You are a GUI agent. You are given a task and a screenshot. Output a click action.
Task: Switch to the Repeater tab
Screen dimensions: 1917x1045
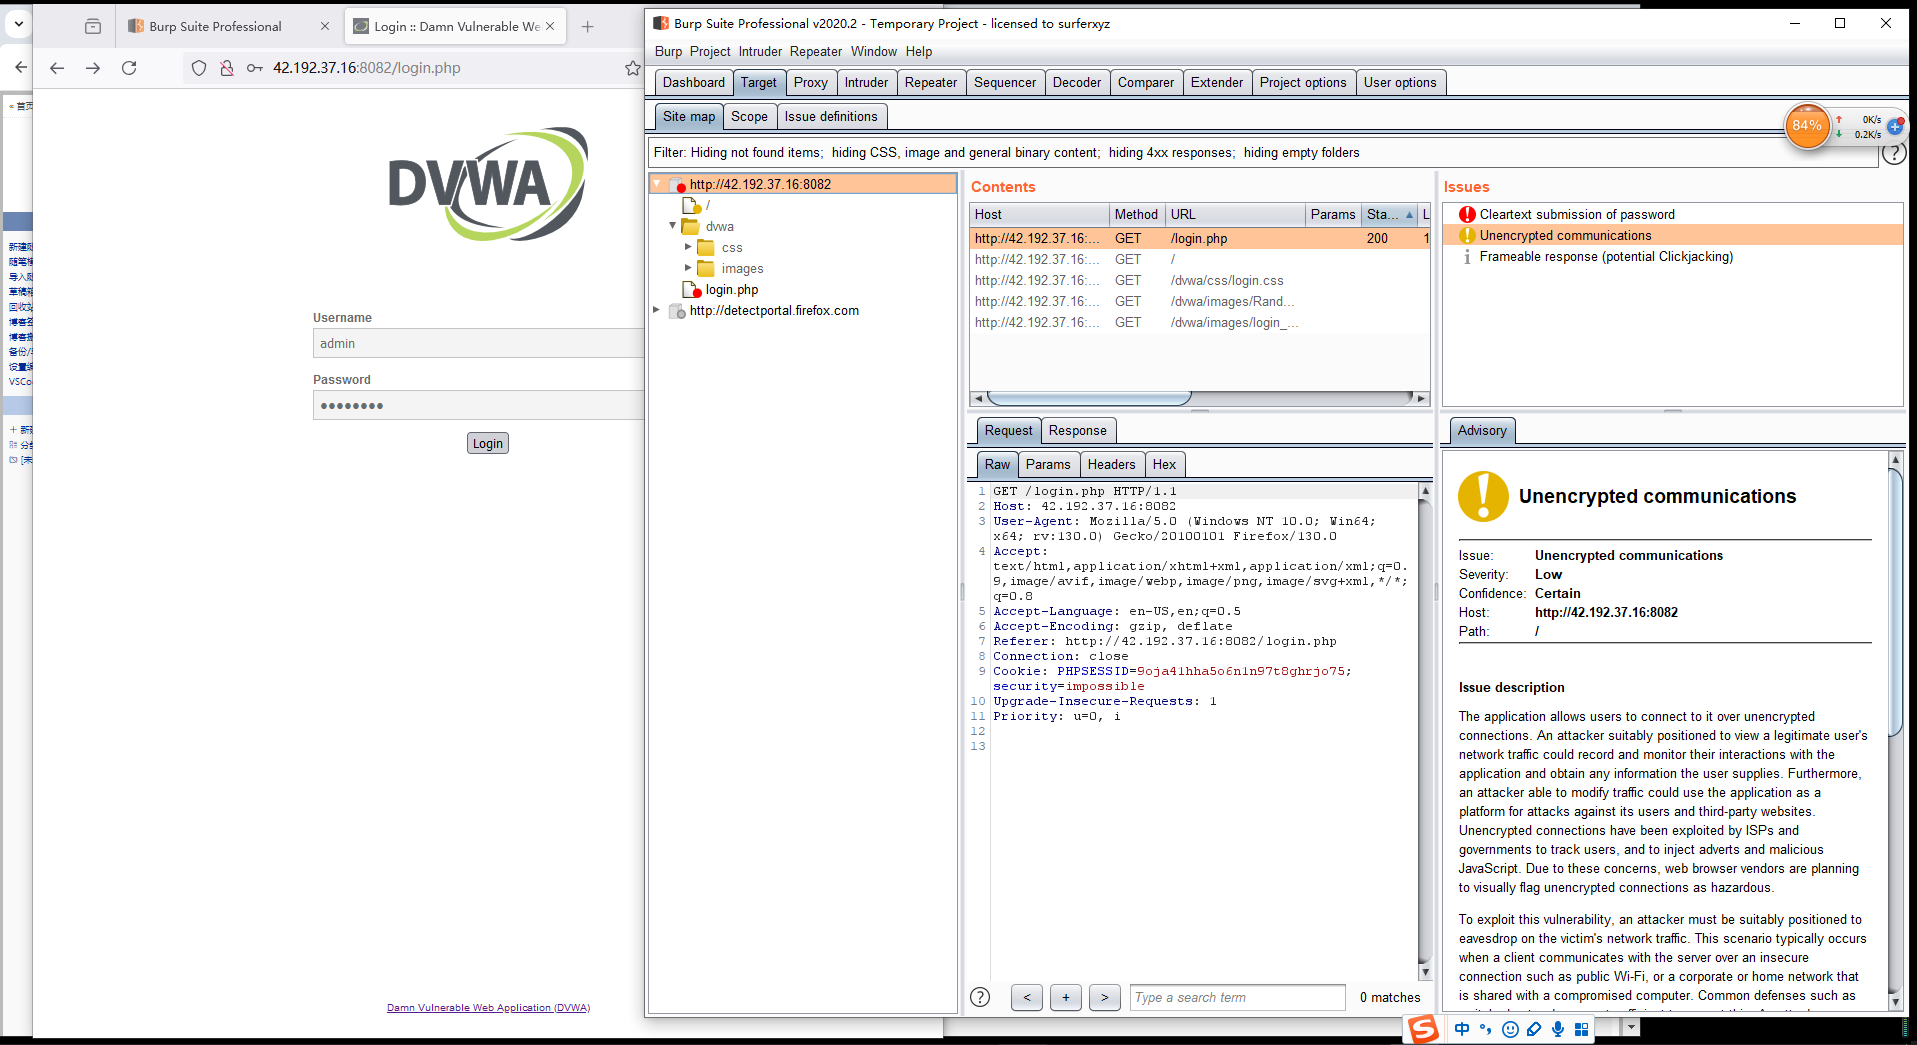931,83
